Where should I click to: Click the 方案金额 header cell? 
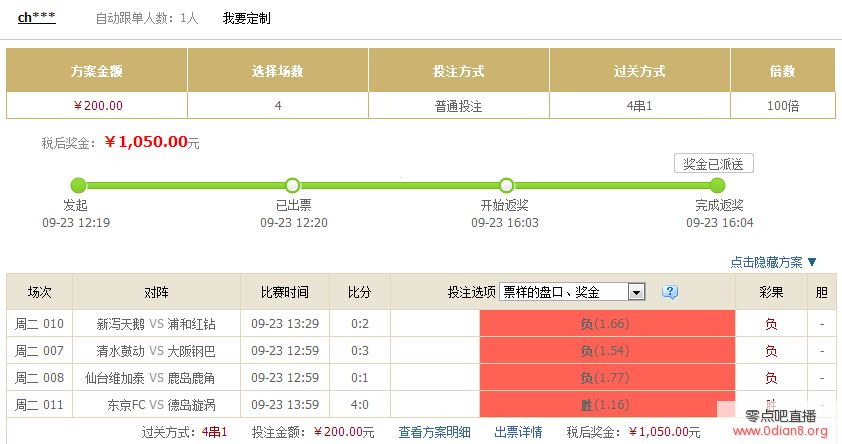(x=97, y=70)
